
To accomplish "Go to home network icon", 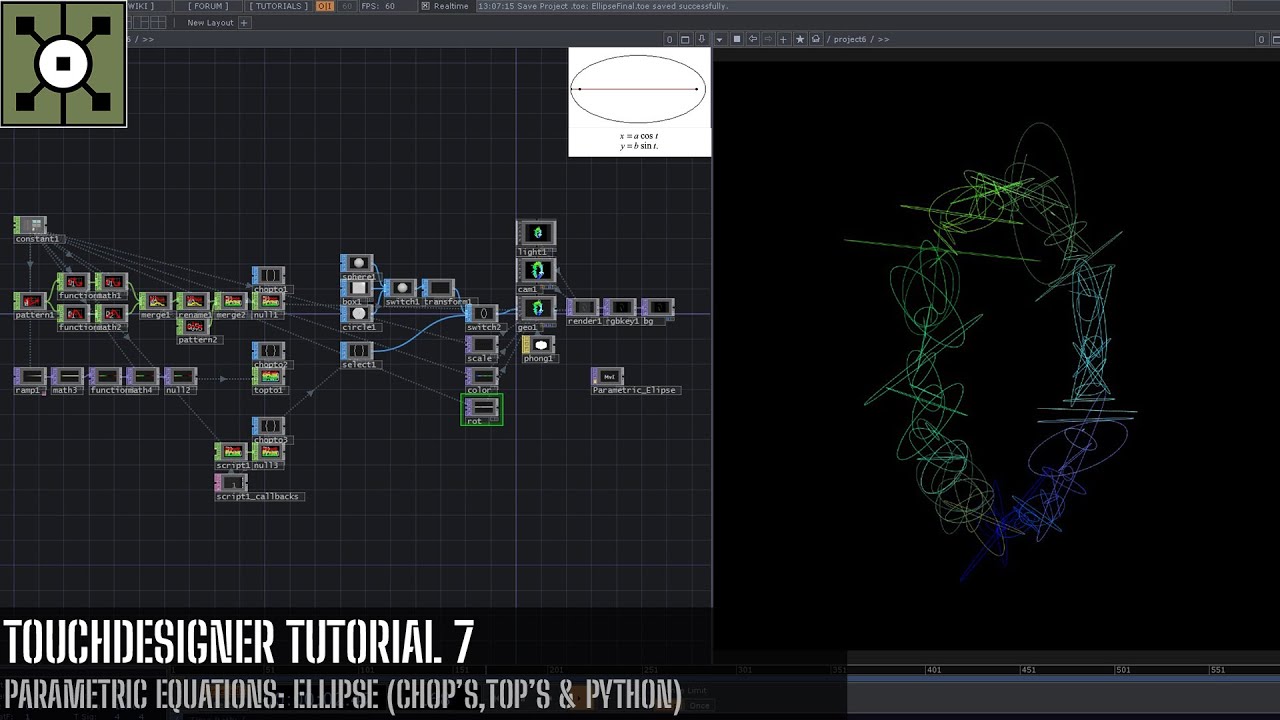I will tap(816, 39).
